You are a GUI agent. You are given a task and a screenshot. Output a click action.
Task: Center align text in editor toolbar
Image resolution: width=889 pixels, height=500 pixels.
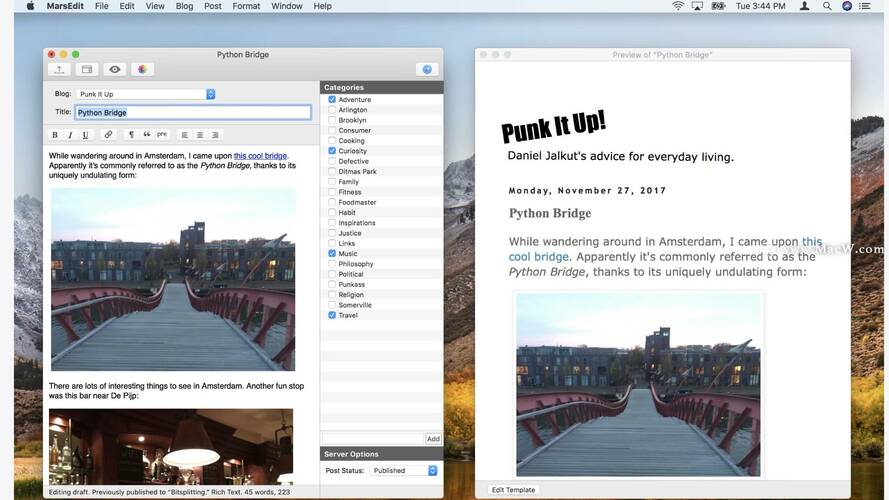(x=200, y=135)
